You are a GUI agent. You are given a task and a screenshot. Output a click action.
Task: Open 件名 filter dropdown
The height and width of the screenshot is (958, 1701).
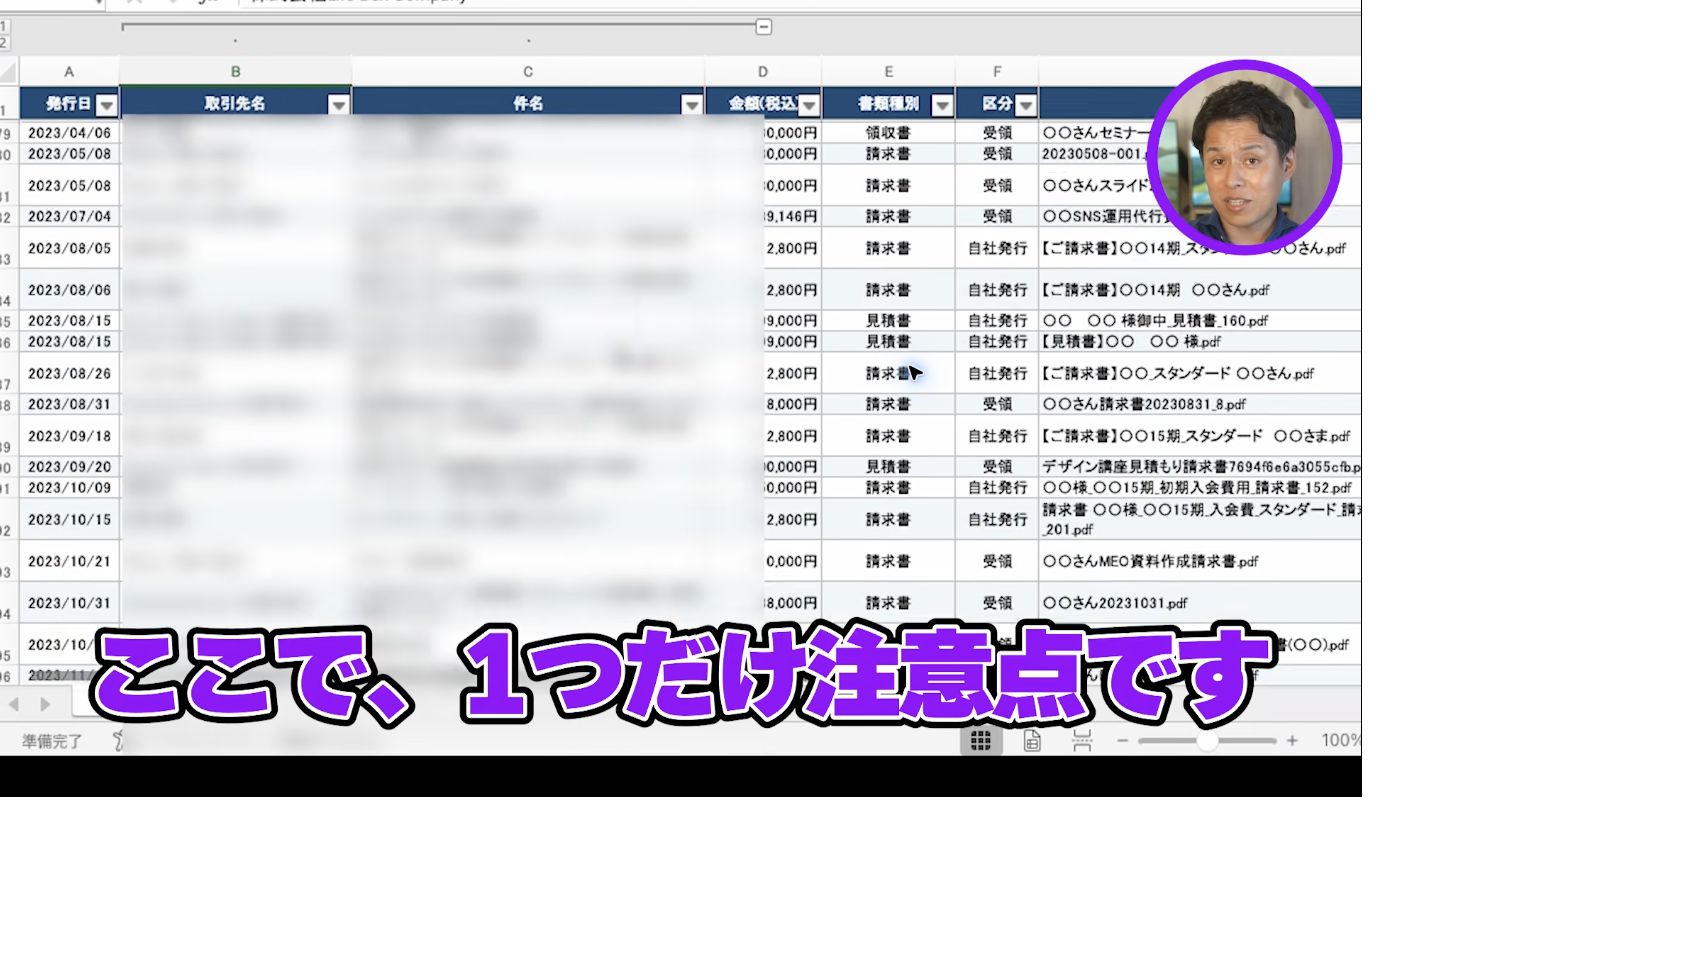click(691, 104)
